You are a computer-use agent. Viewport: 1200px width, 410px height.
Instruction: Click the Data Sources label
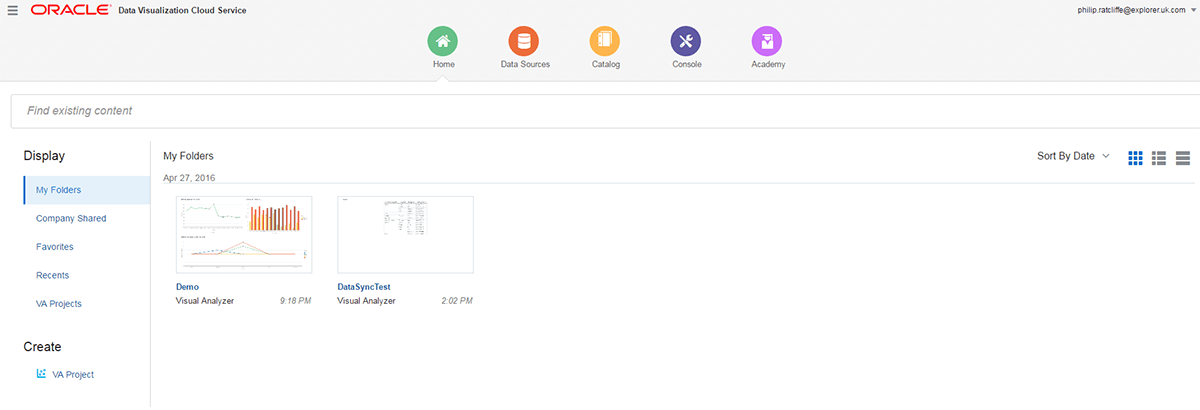click(x=525, y=64)
